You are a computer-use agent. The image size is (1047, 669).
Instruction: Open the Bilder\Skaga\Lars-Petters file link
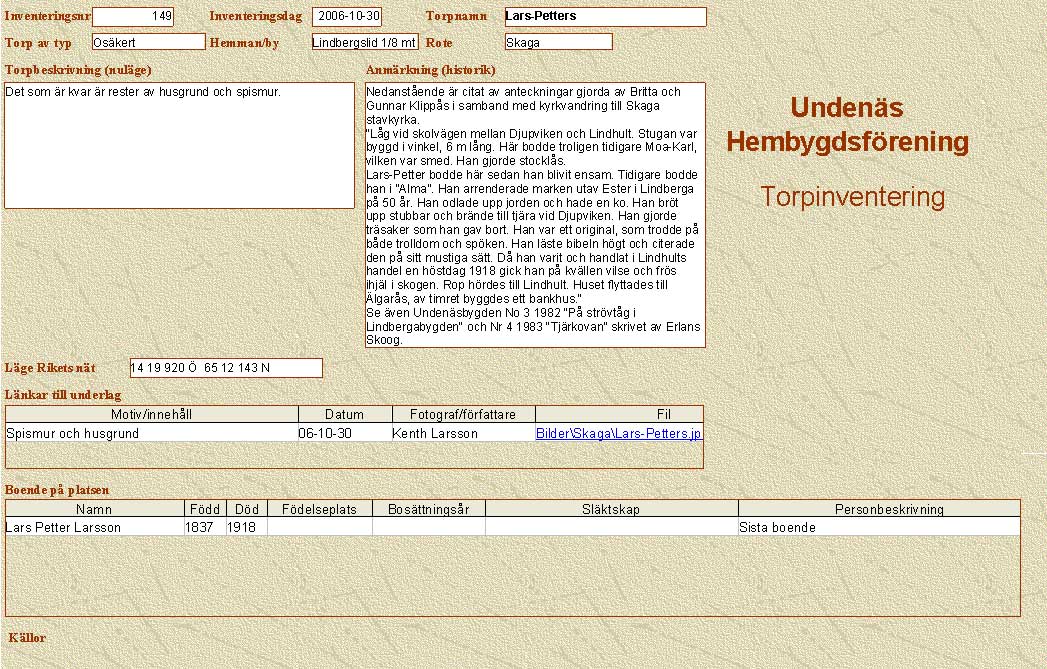619,434
